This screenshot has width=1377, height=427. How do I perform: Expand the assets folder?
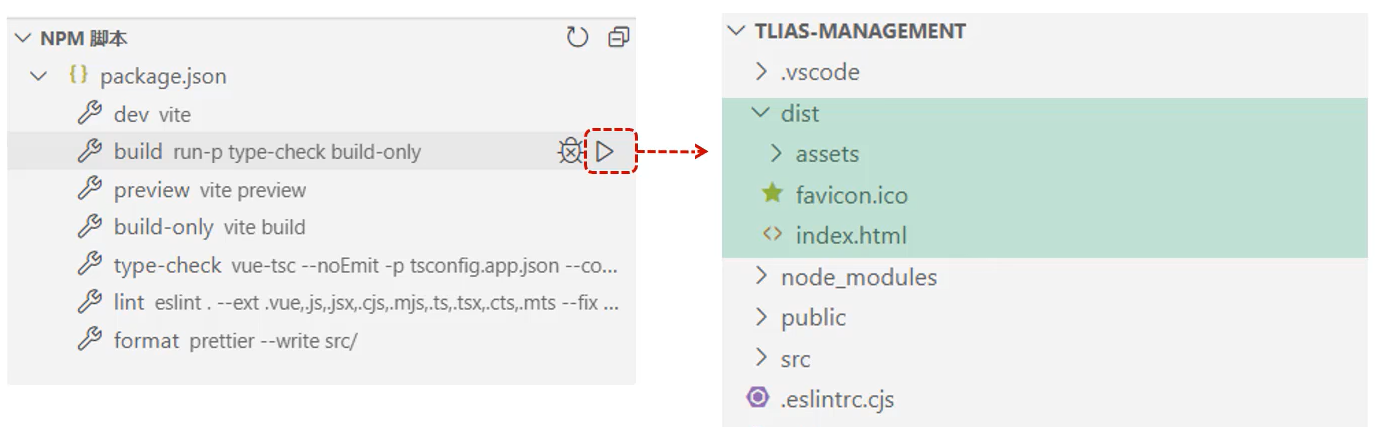pos(776,154)
